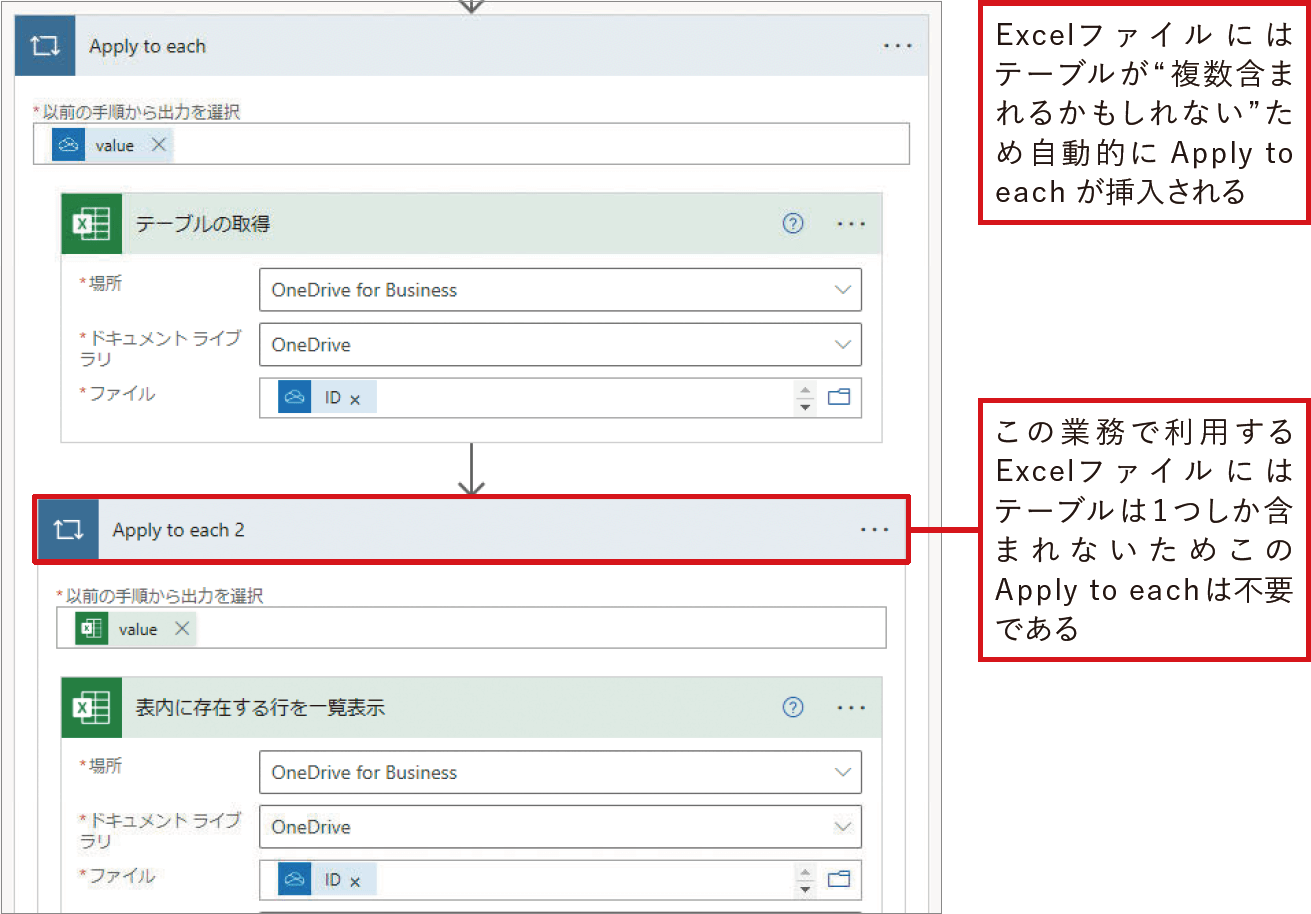Open the file picker in 表内に存在する行を一覧表示
The height and width of the screenshot is (914, 1311).
pos(839,880)
